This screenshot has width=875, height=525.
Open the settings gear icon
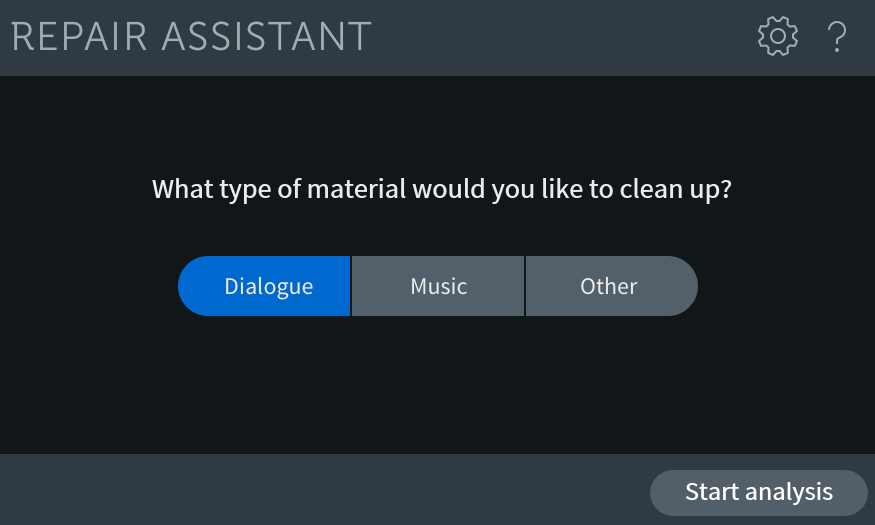(x=777, y=36)
